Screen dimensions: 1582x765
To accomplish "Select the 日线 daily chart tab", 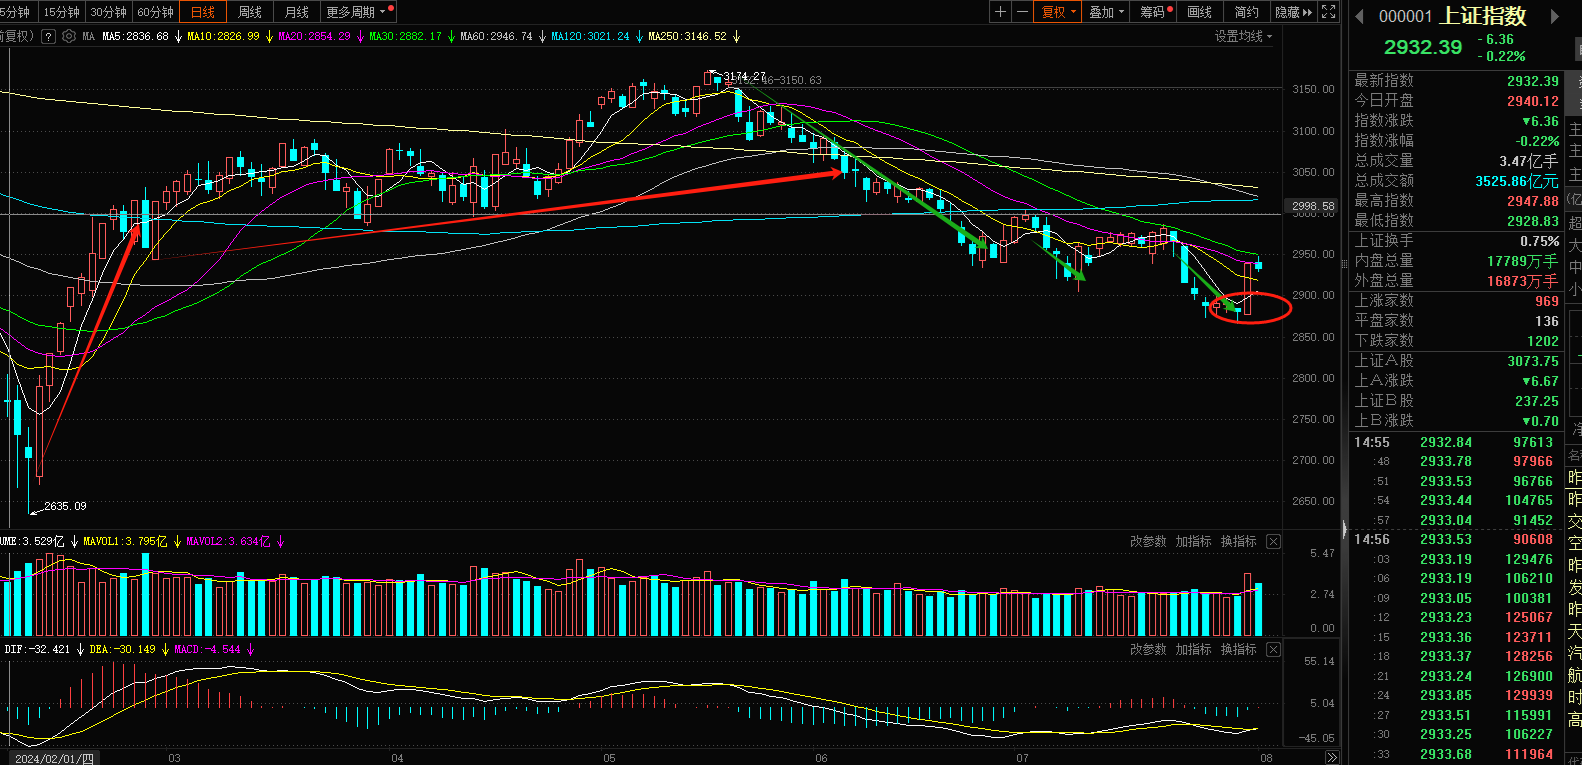I will (x=203, y=12).
